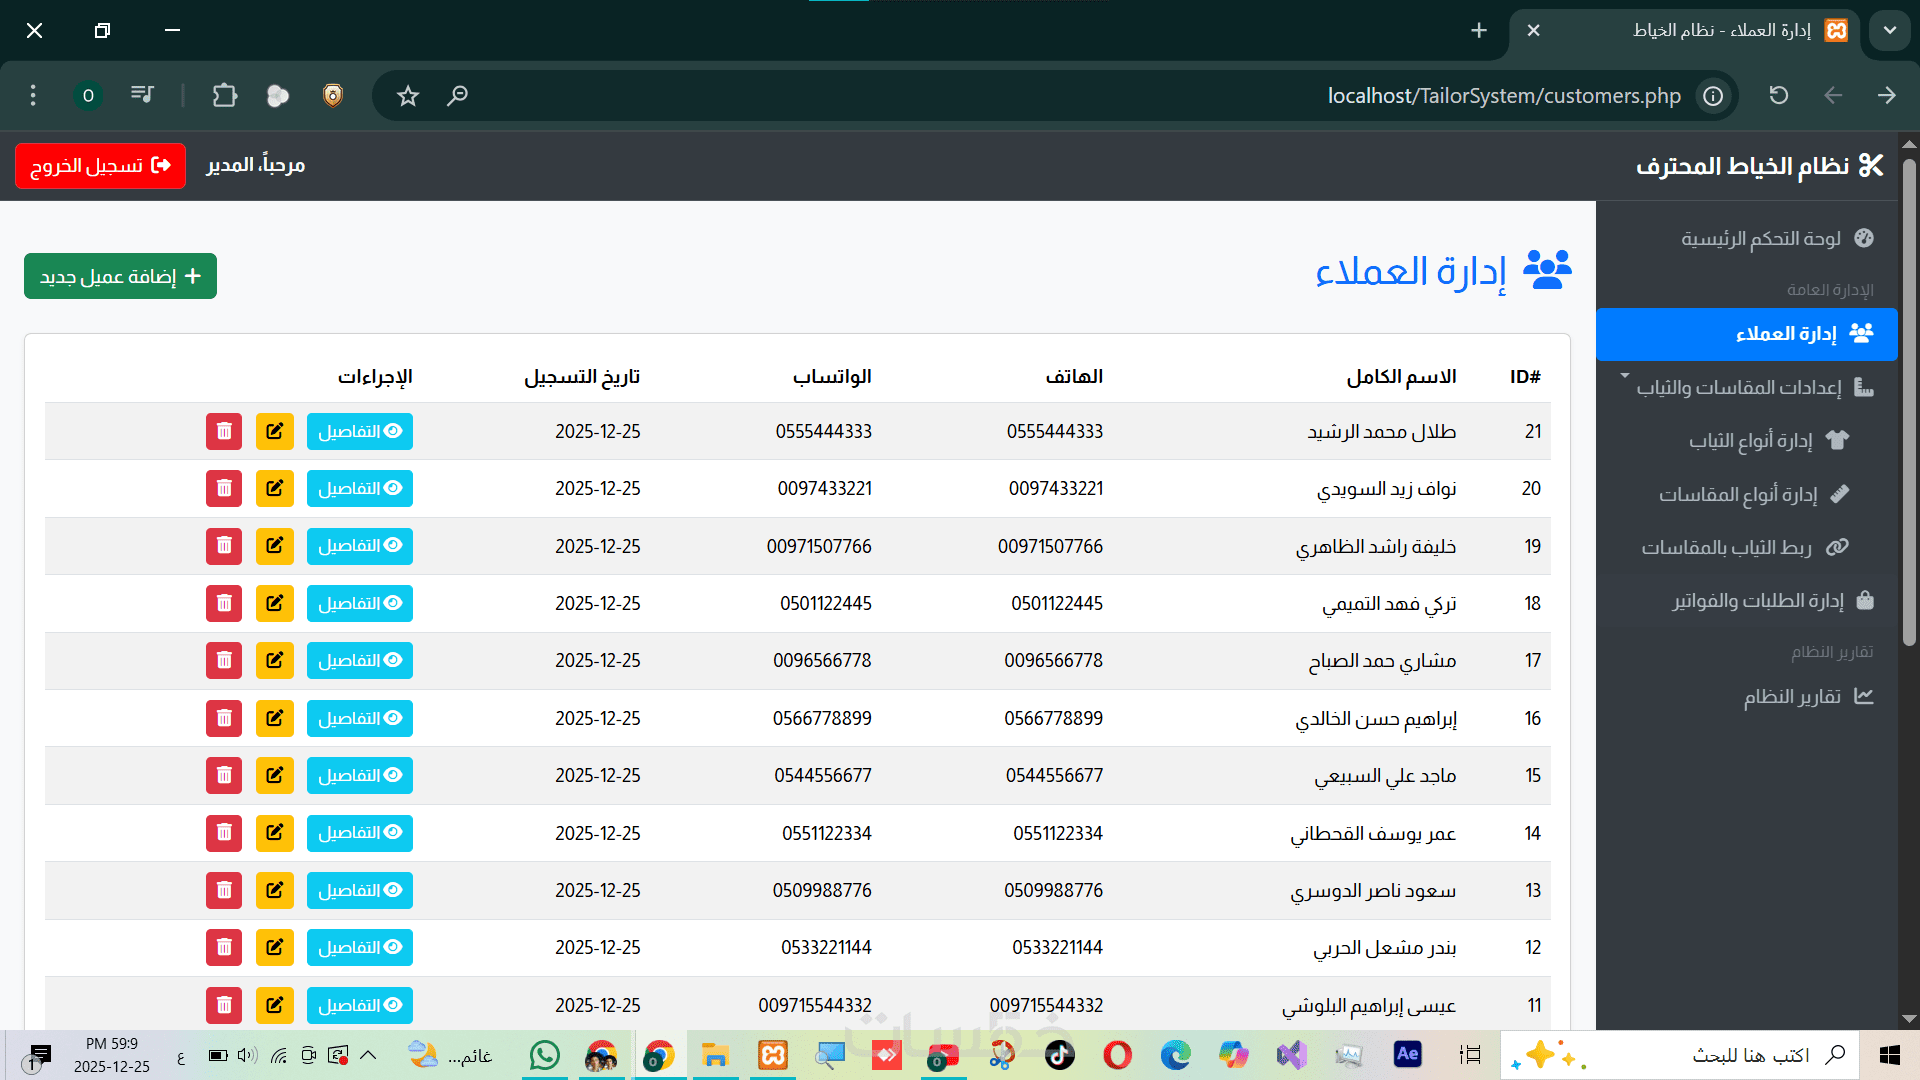1920x1080 pixels.
Task: Show hidden system tray icons chevron
Action: [x=368, y=1055]
